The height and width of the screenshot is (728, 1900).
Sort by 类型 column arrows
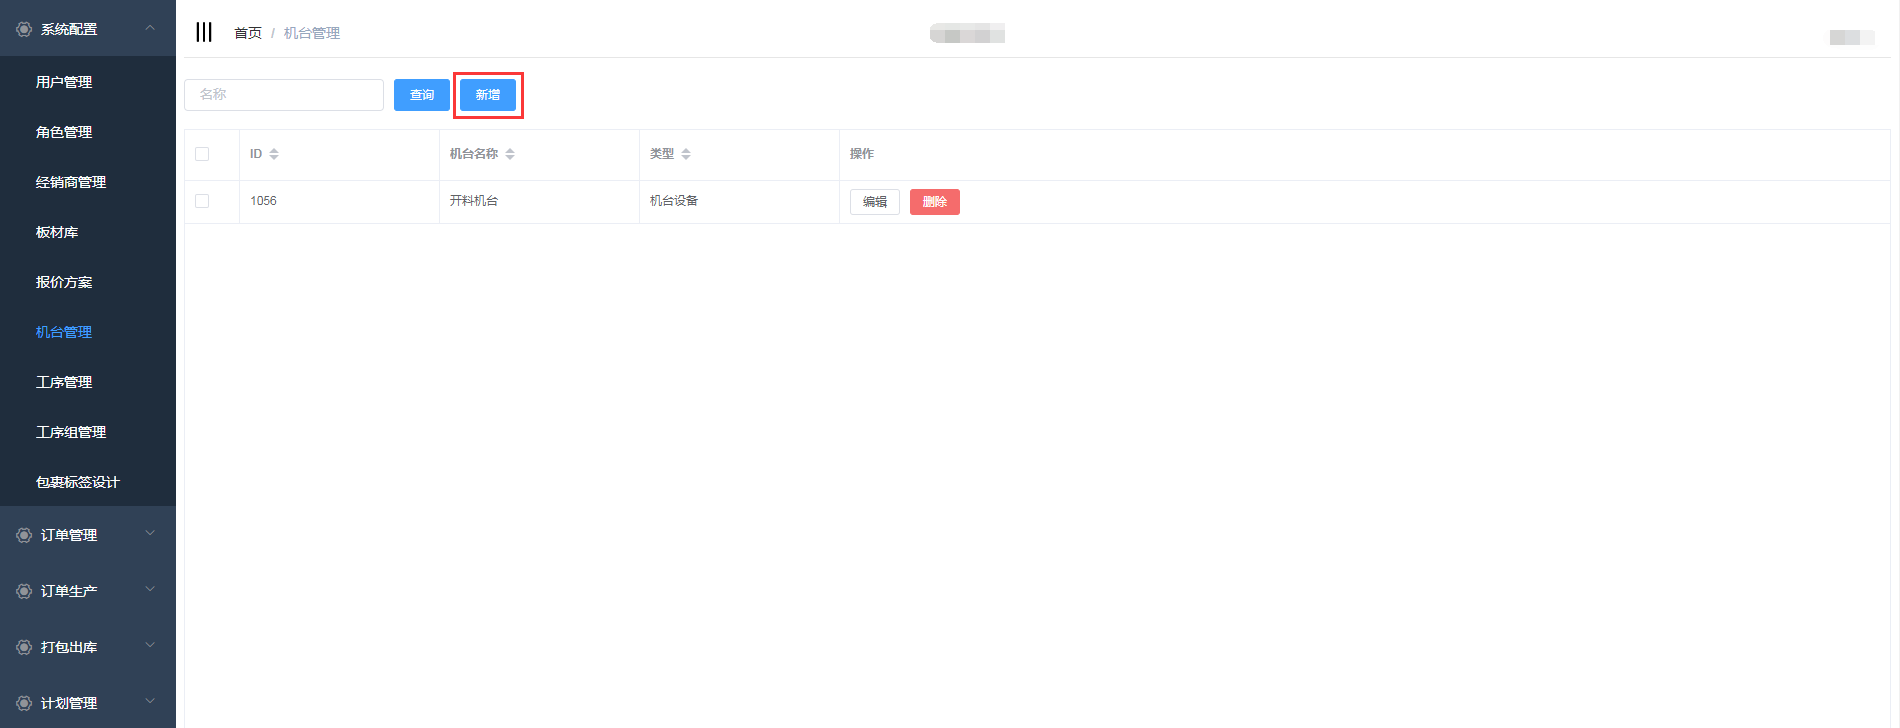pyautogui.click(x=686, y=154)
